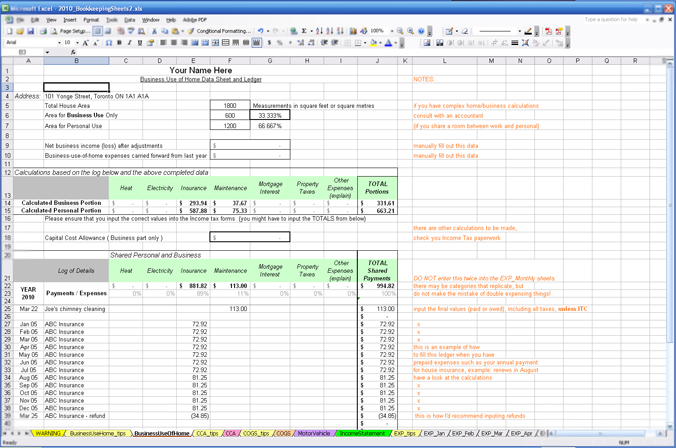Click the Open folder icon
This screenshot has height=448, width=676.
(x=20, y=31)
